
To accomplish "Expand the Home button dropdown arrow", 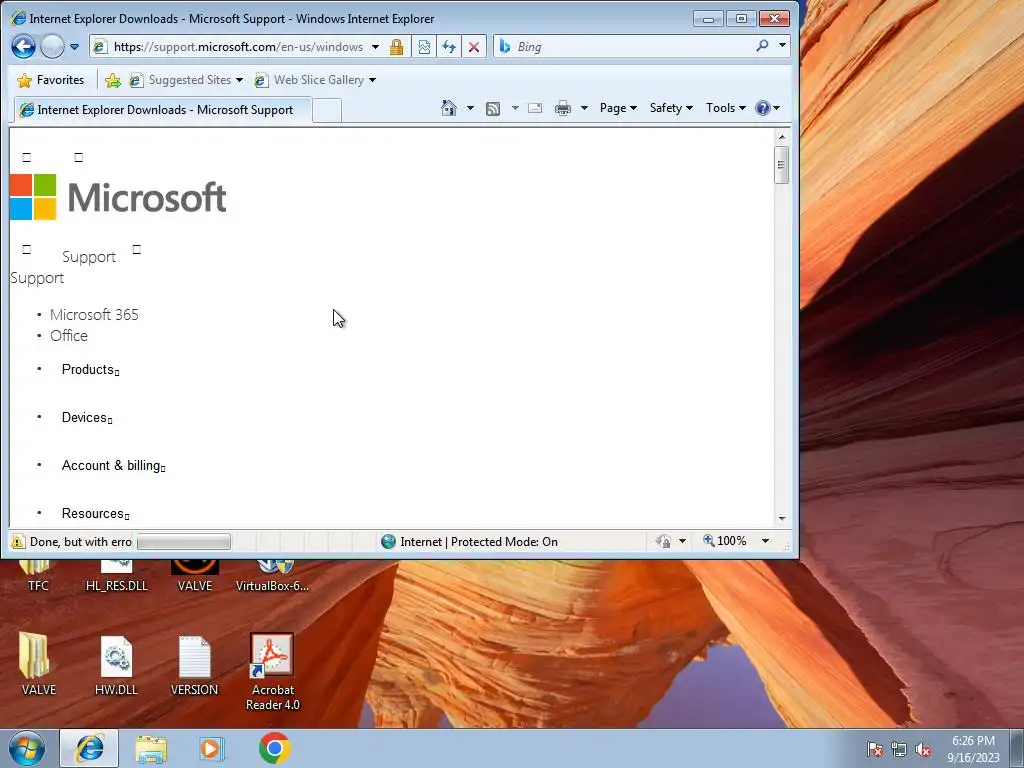I will pyautogui.click(x=470, y=108).
